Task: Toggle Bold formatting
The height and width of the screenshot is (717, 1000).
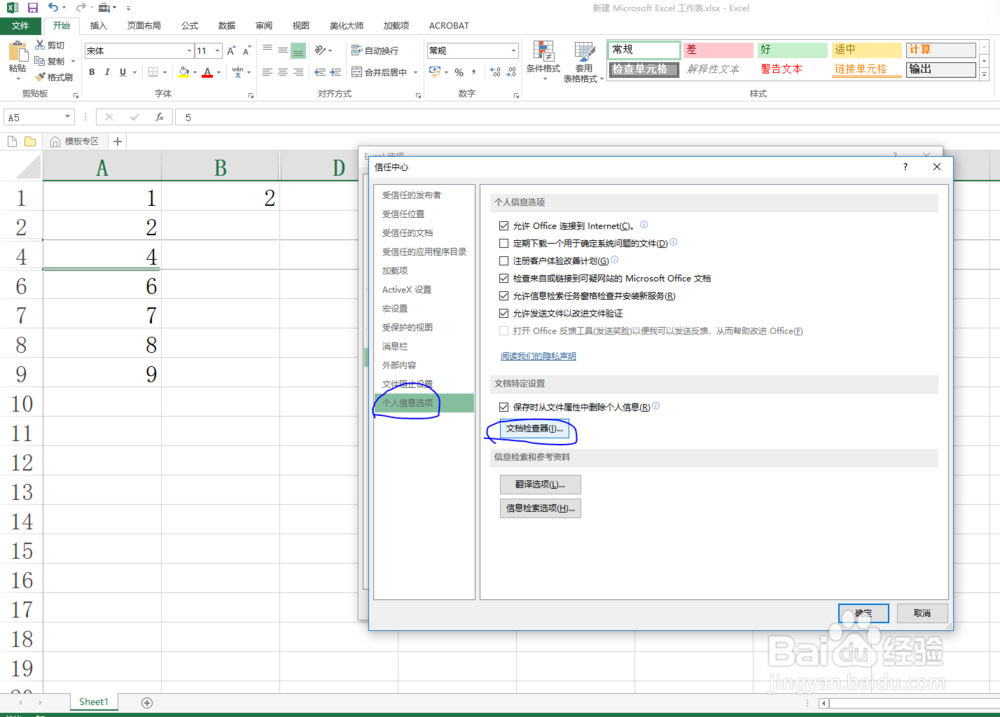Action: pos(92,72)
